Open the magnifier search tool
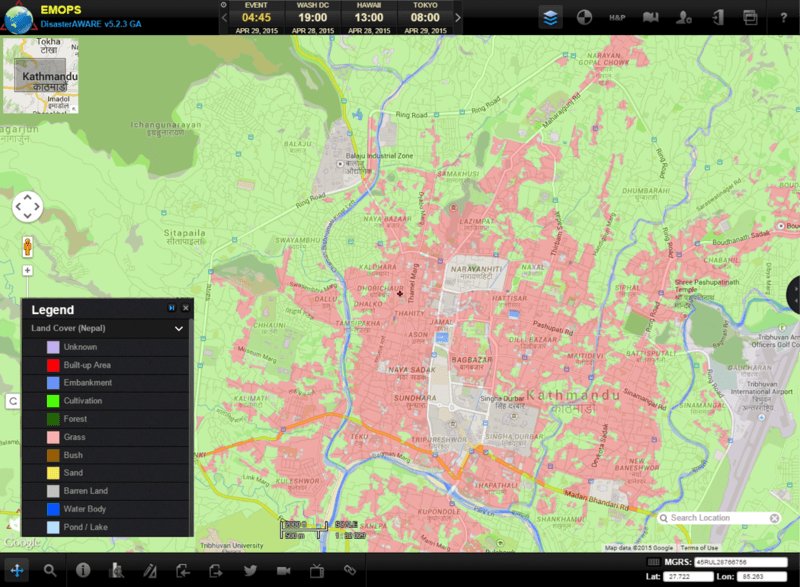800x587 pixels. tap(50, 570)
